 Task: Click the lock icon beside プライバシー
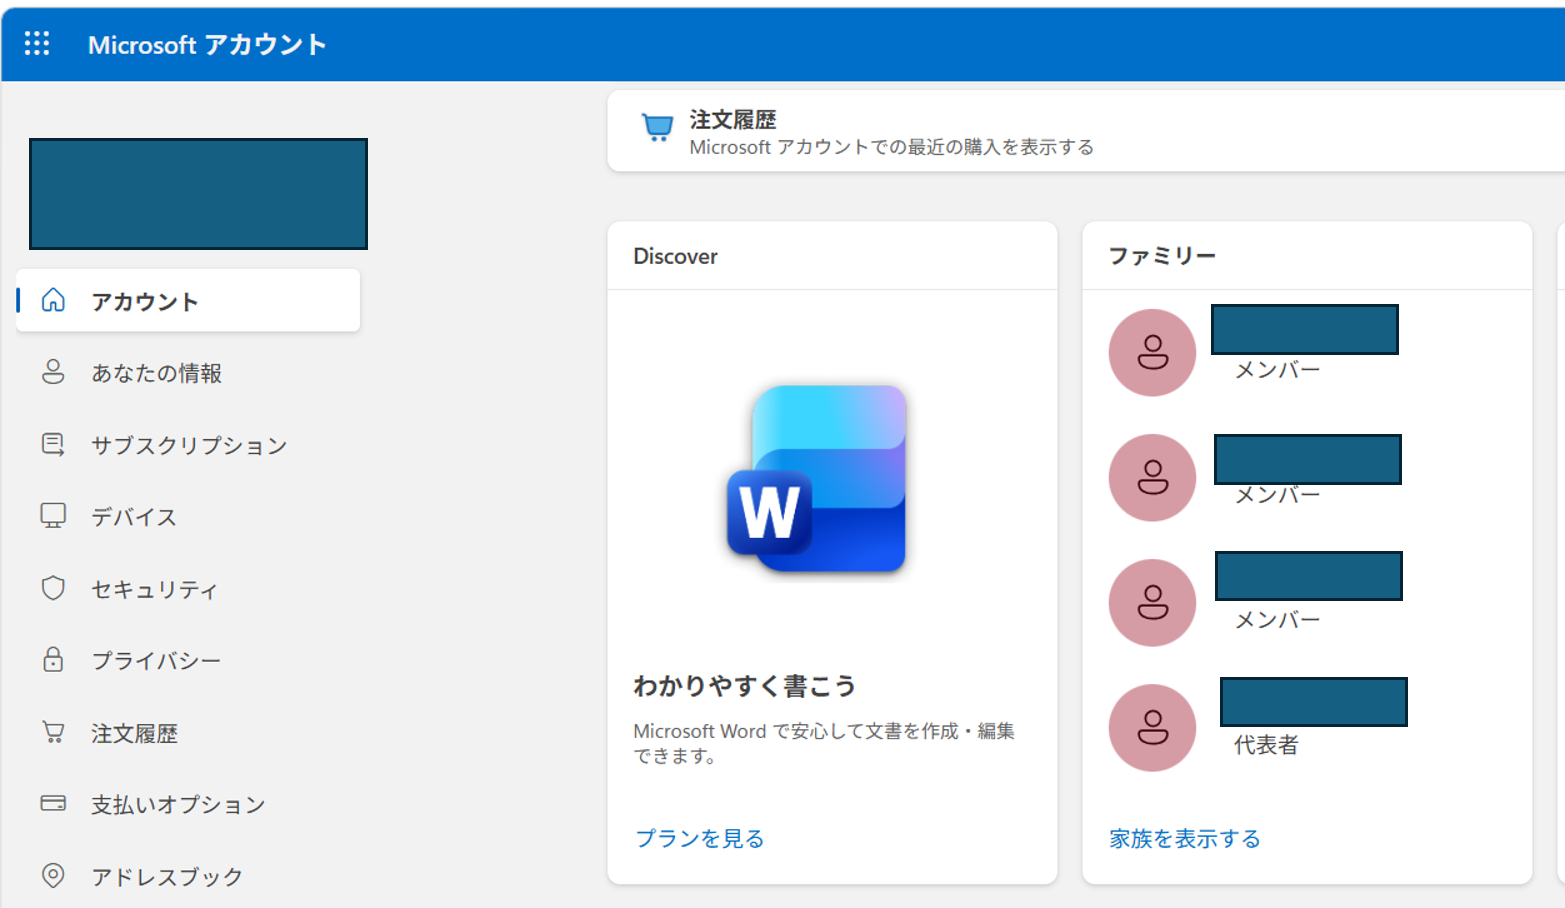click(x=53, y=659)
